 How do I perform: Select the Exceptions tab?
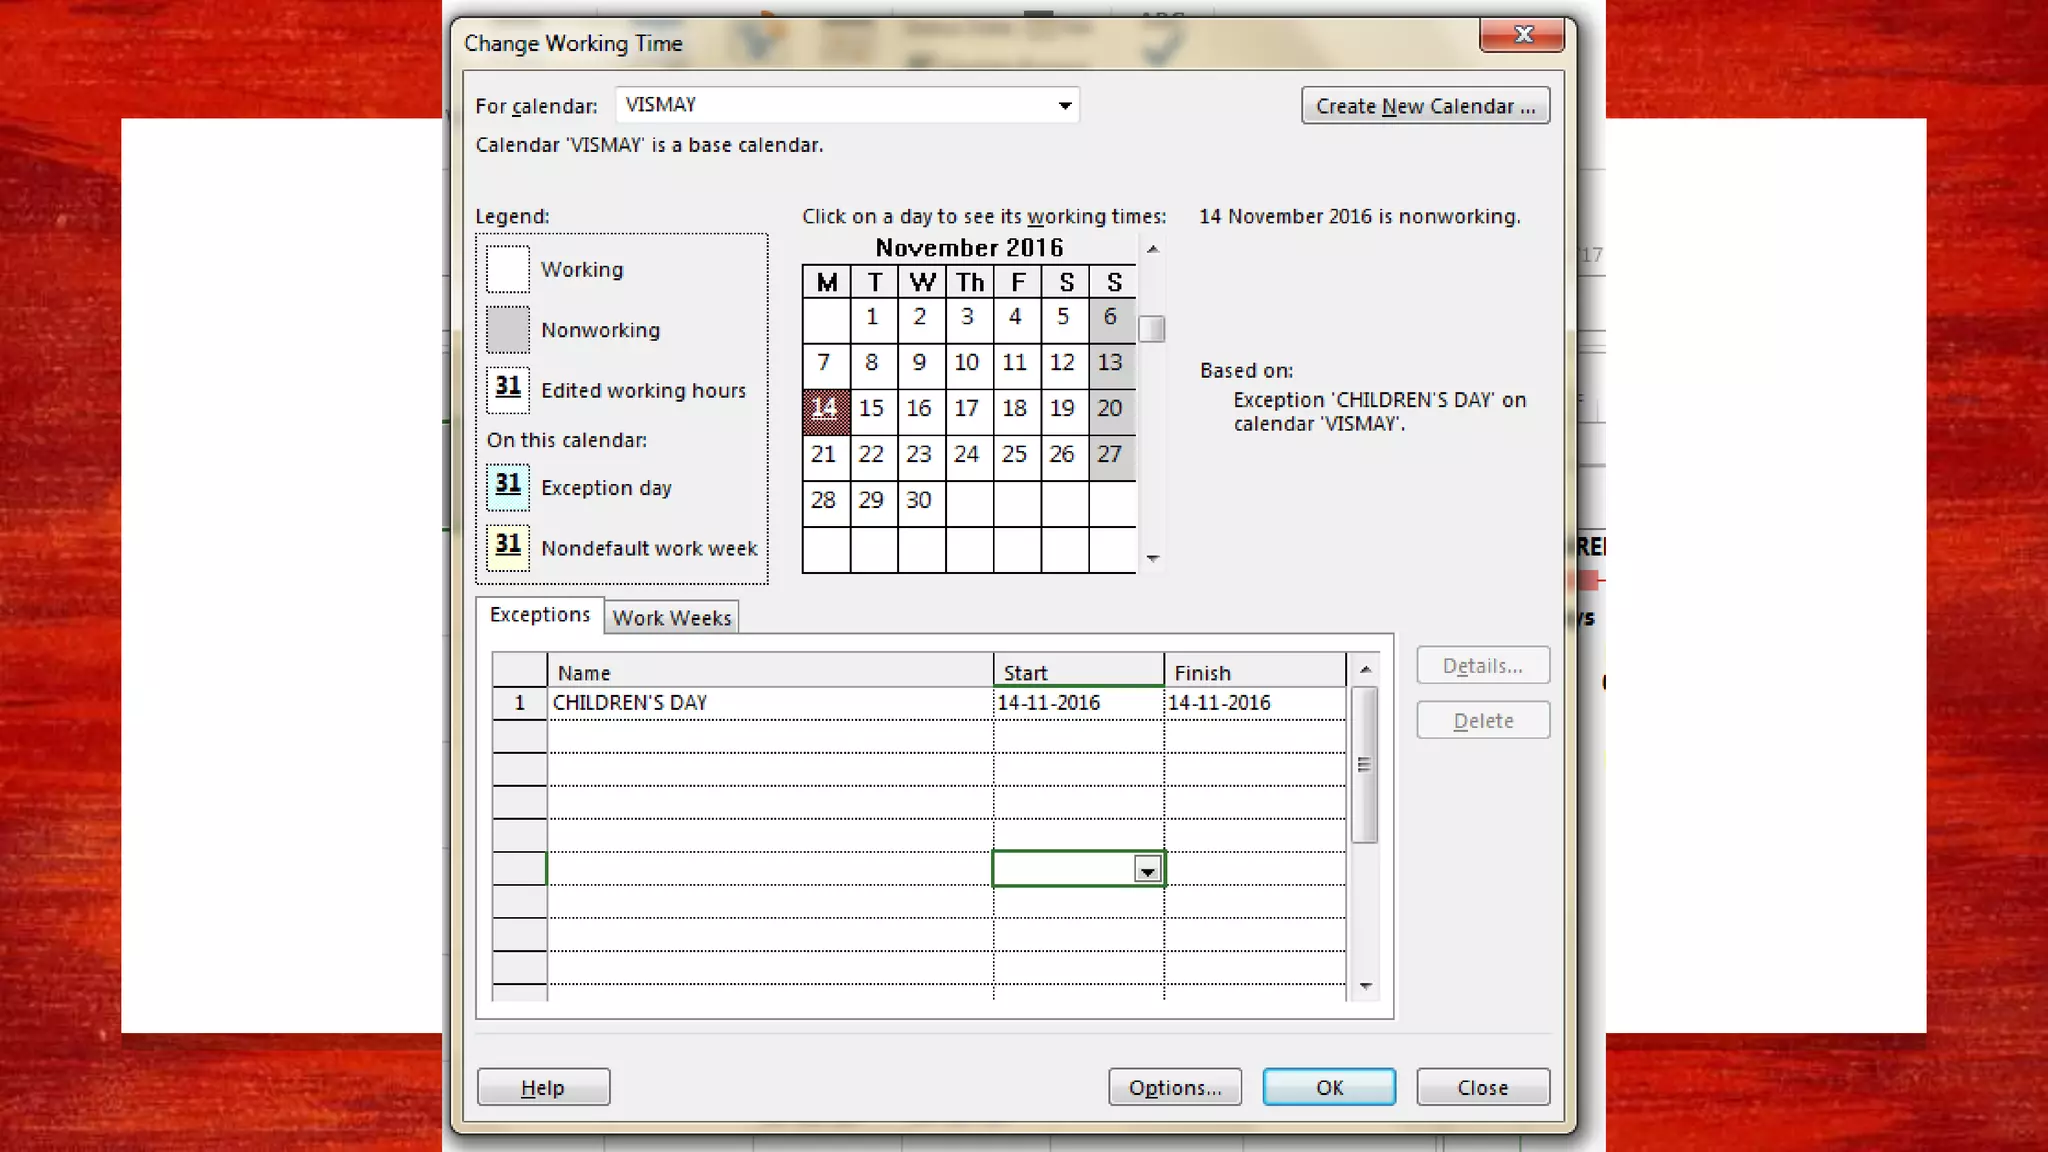point(540,615)
